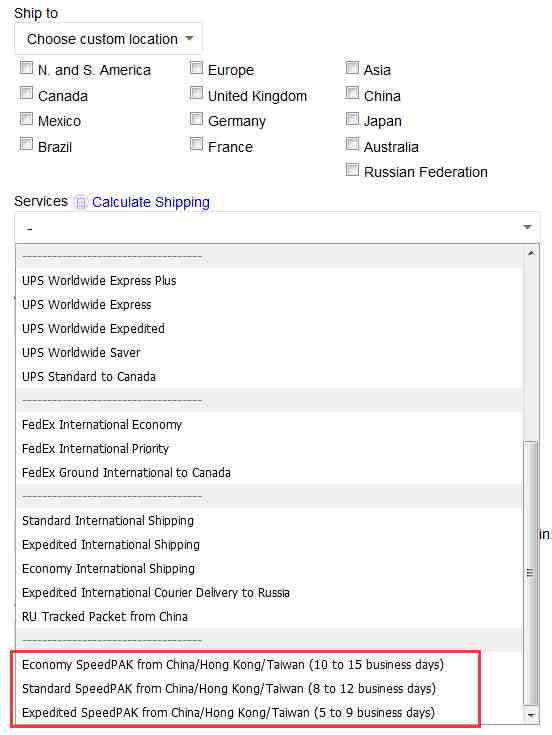The image size is (552, 735).
Task: Click the services list scrollbar thumb
Action: point(530,572)
